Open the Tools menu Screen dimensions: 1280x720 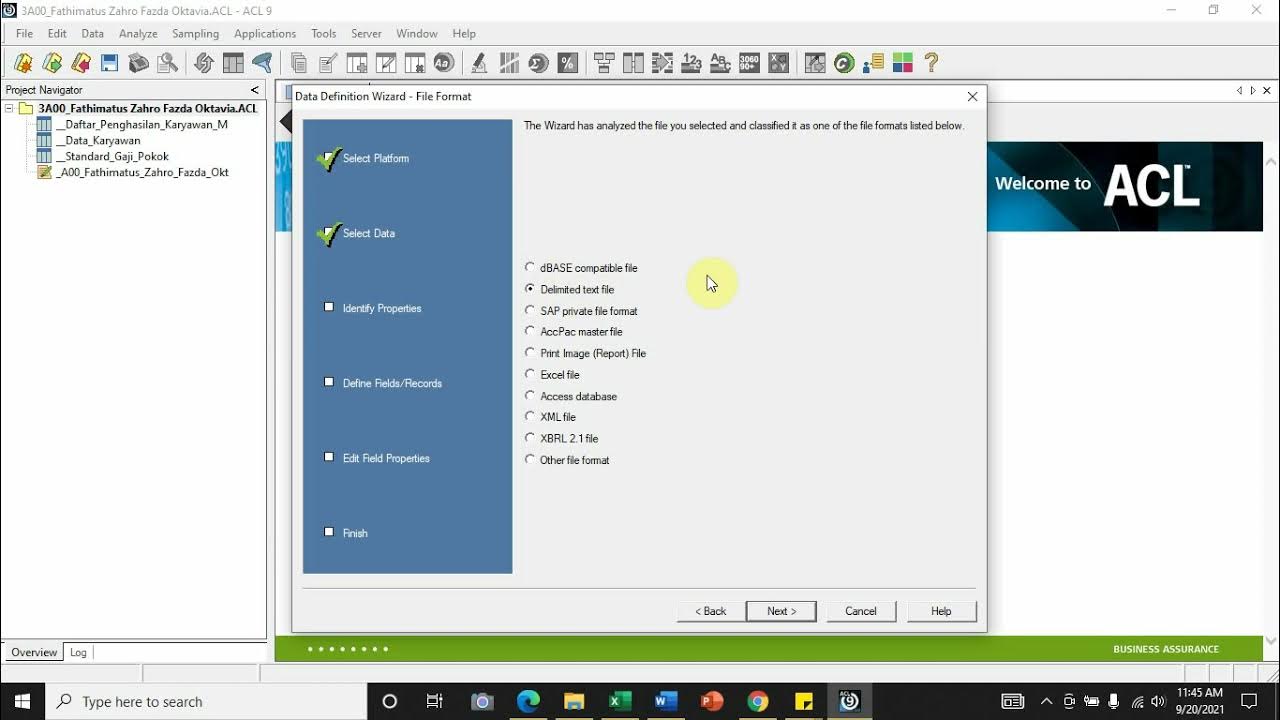point(324,33)
